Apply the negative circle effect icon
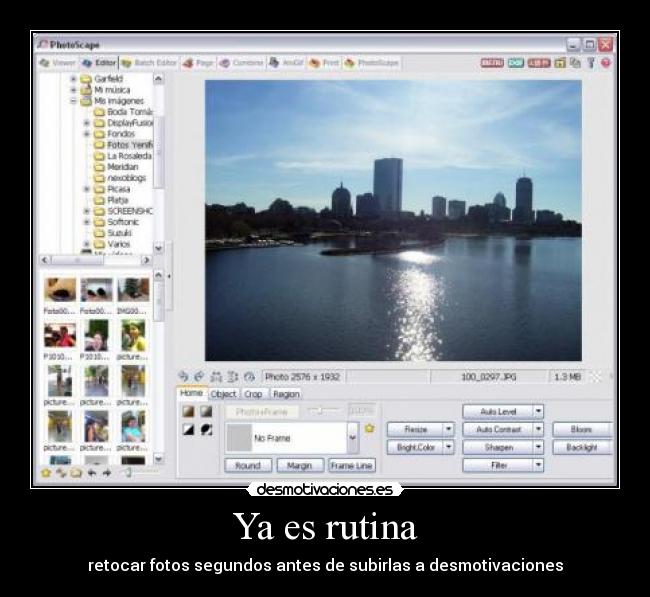Viewport: 650px width, 597px height. pyautogui.click(x=206, y=430)
